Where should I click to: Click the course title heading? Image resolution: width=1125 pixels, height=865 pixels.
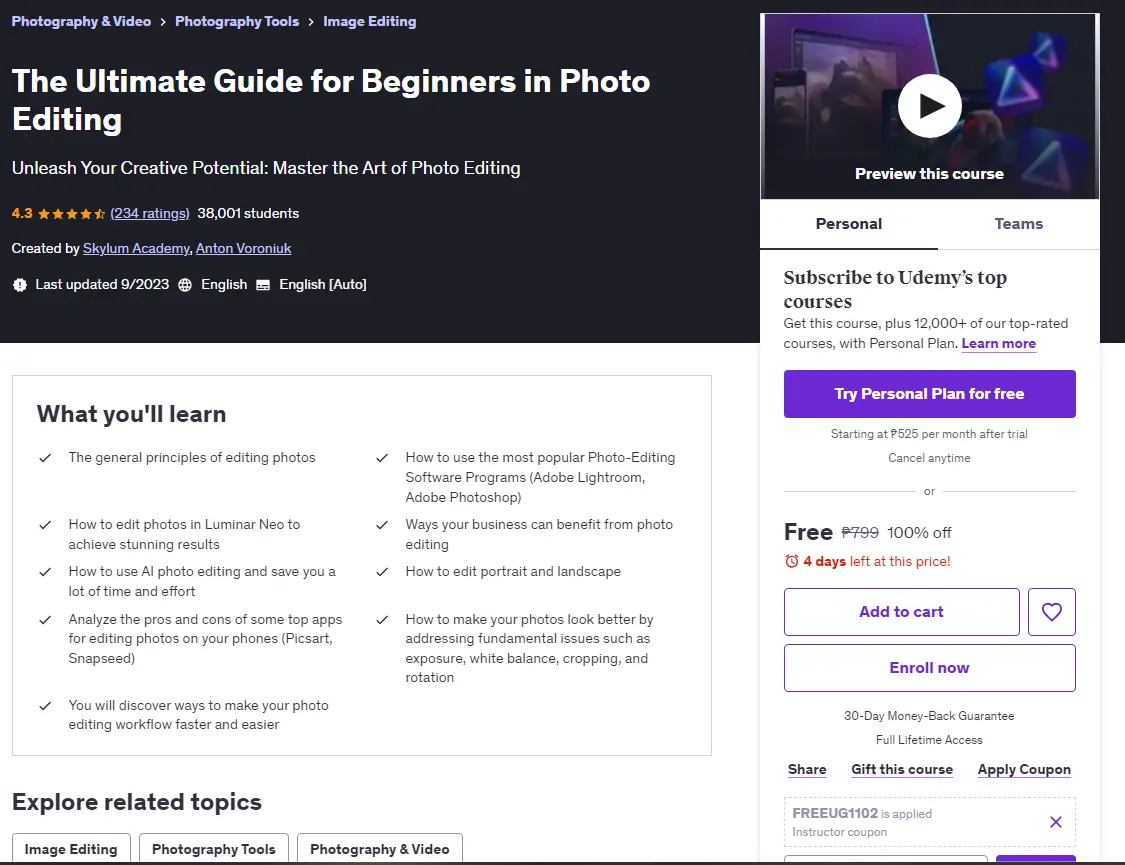click(331, 100)
